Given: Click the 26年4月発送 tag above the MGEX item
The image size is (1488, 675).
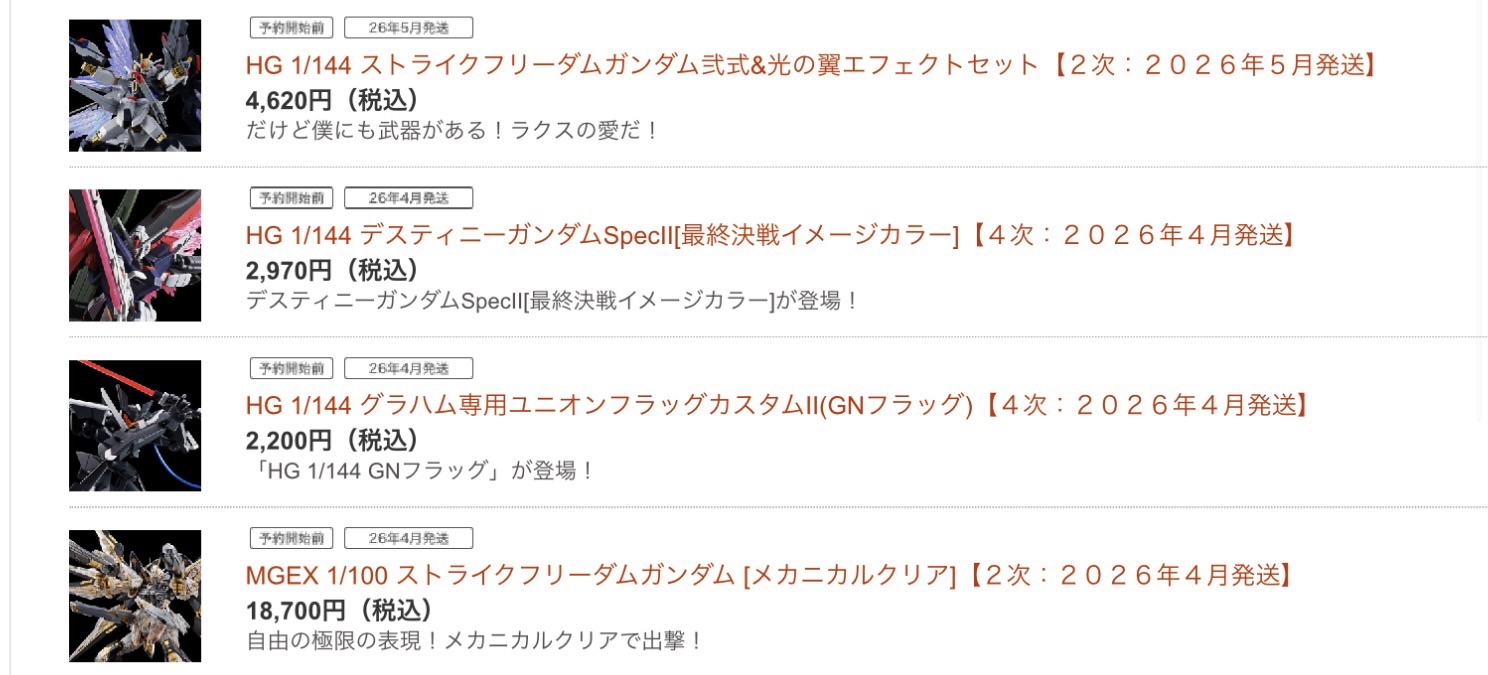Looking at the screenshot, I should (x=408, y=538).
